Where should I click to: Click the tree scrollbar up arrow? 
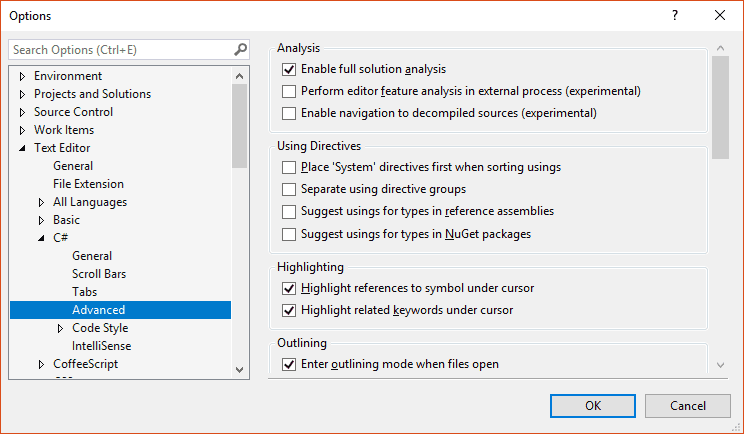click(240, 76)
